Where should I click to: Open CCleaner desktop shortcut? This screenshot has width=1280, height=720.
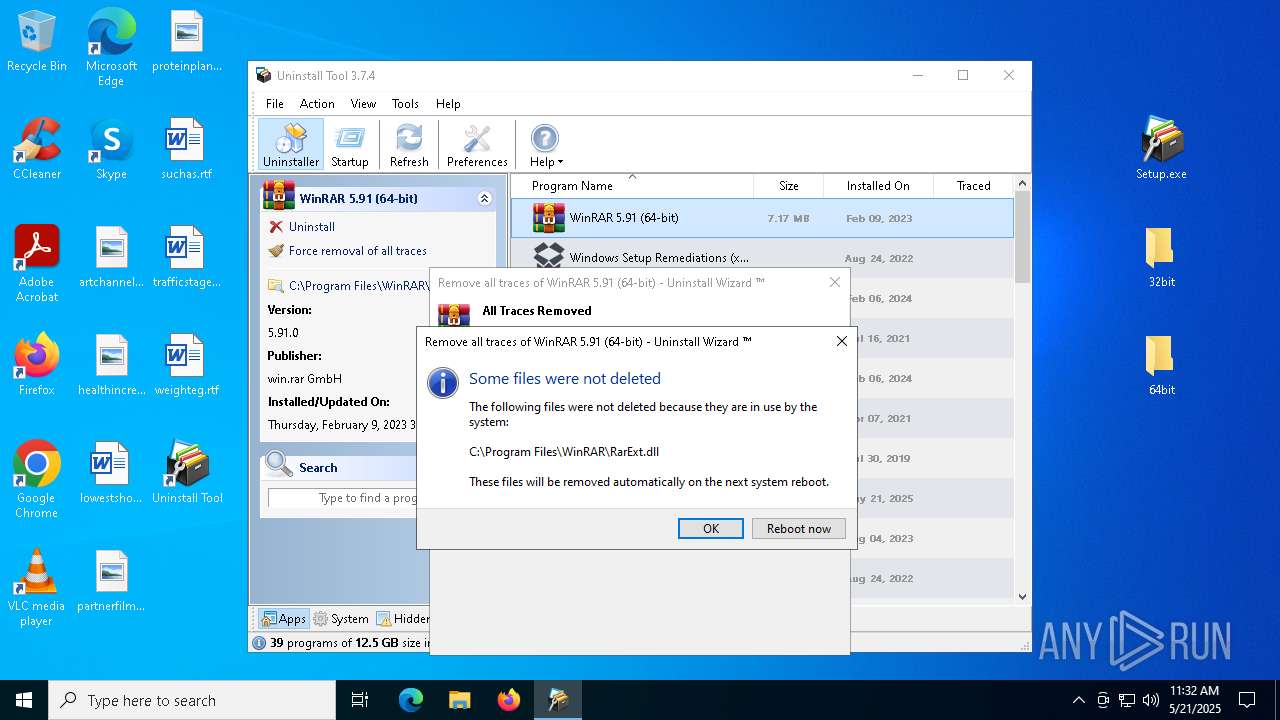click(x=37, y=149)
